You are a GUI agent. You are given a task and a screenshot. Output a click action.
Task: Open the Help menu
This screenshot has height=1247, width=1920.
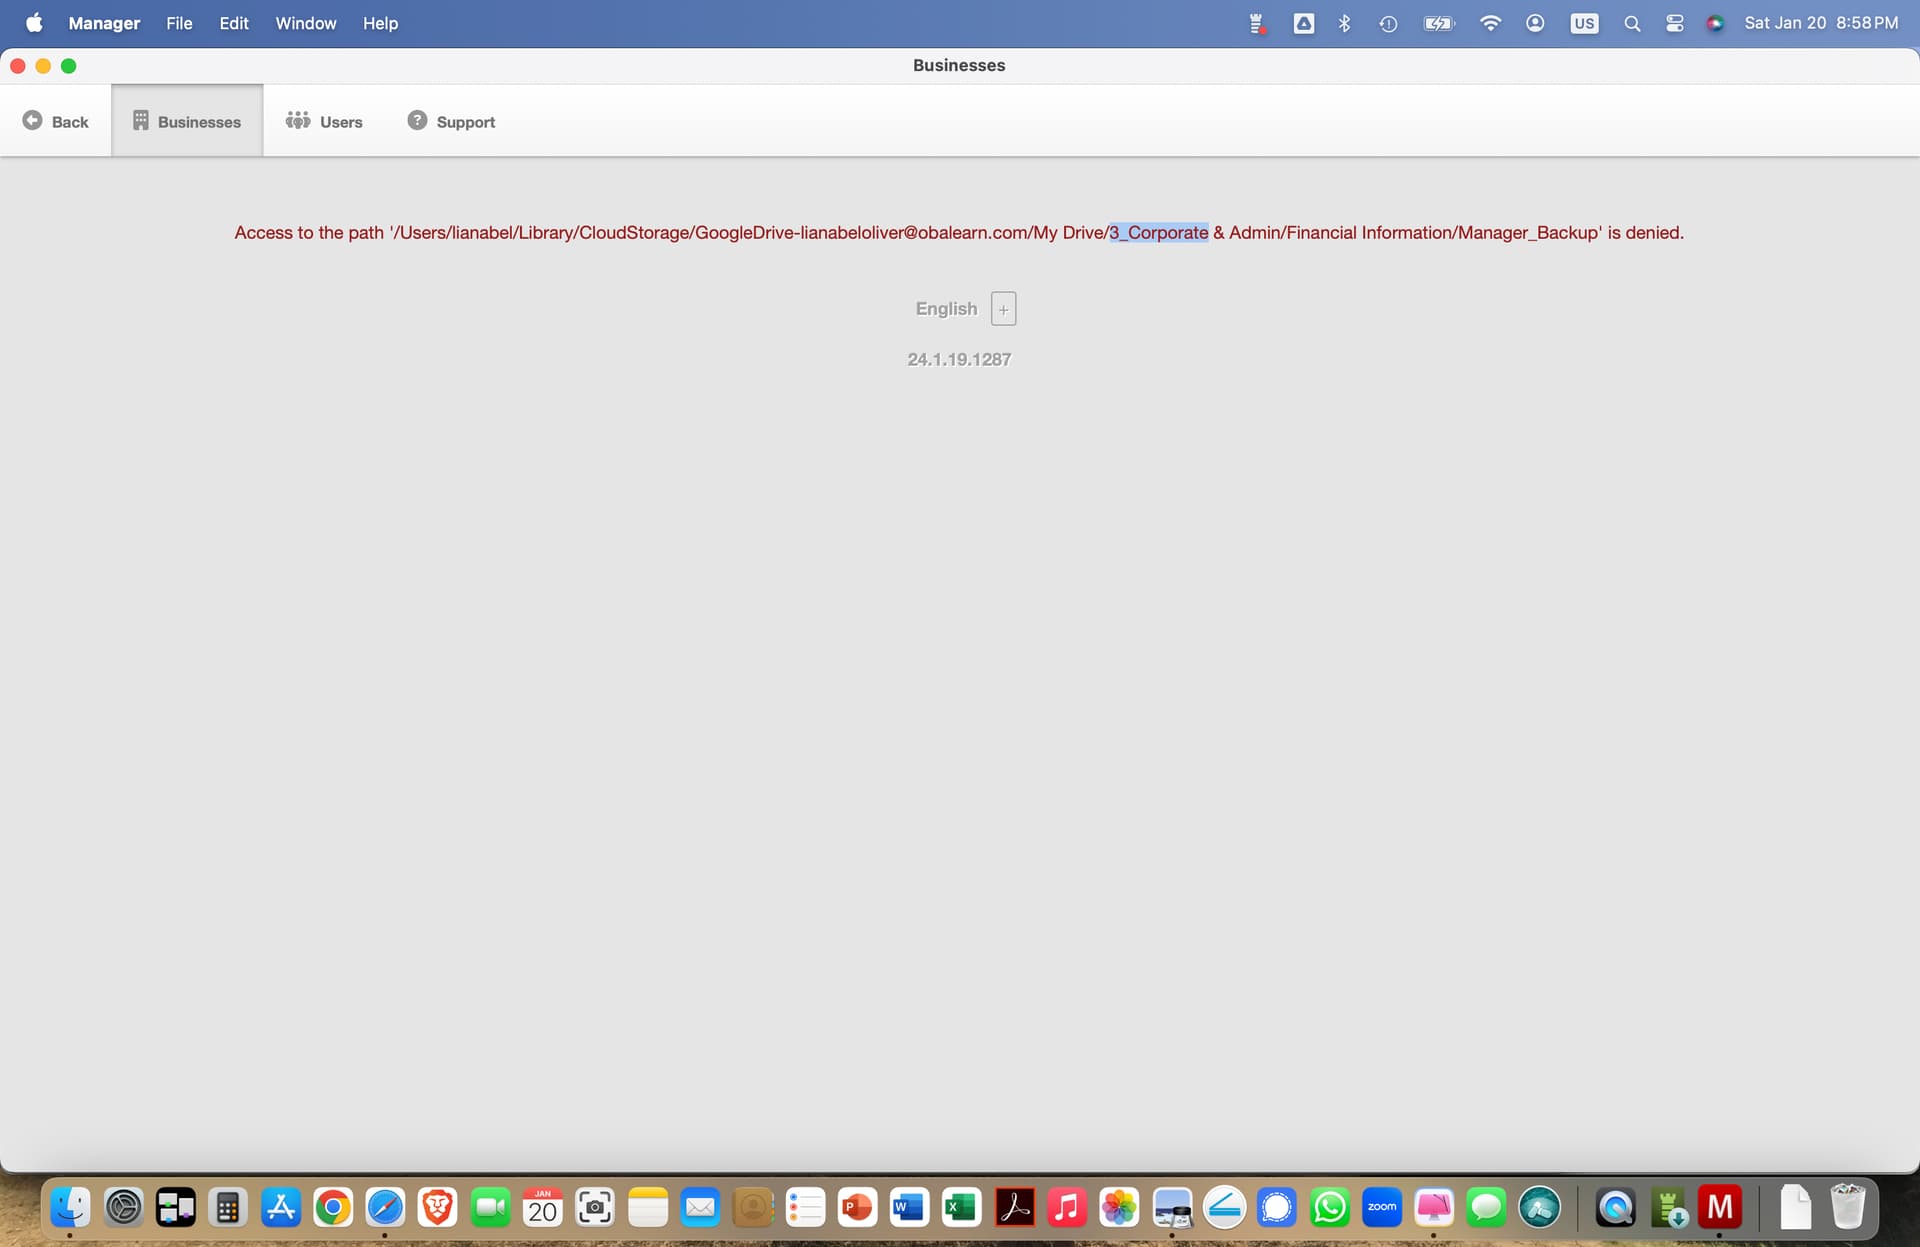pos(380,23)
